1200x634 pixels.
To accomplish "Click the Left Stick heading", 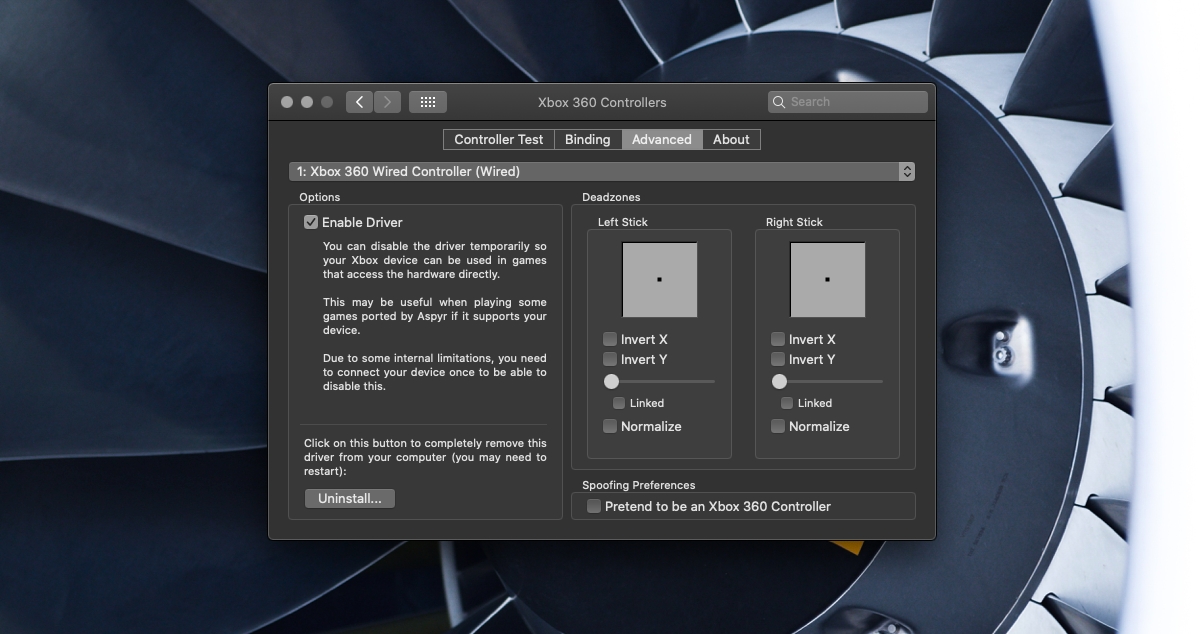I will (x=623, y=222).
